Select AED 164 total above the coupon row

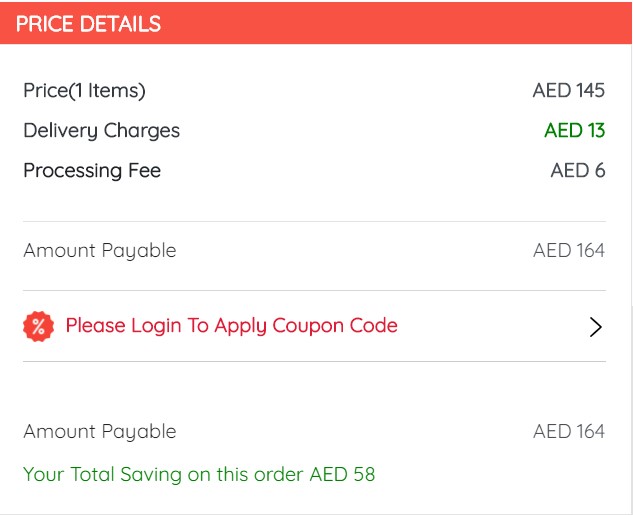pyautogui.click(x=568, y=251)
